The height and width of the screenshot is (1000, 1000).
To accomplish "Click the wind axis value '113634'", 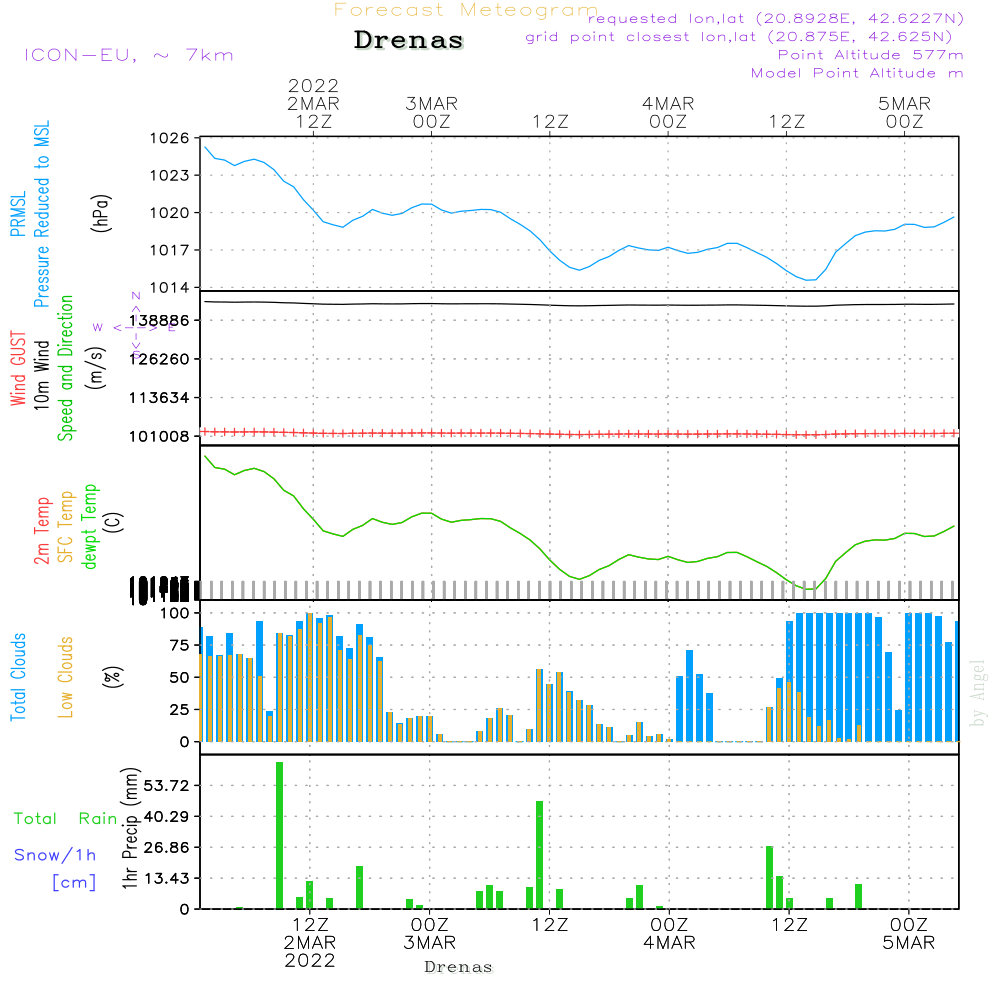I will (x=159, y=397).
